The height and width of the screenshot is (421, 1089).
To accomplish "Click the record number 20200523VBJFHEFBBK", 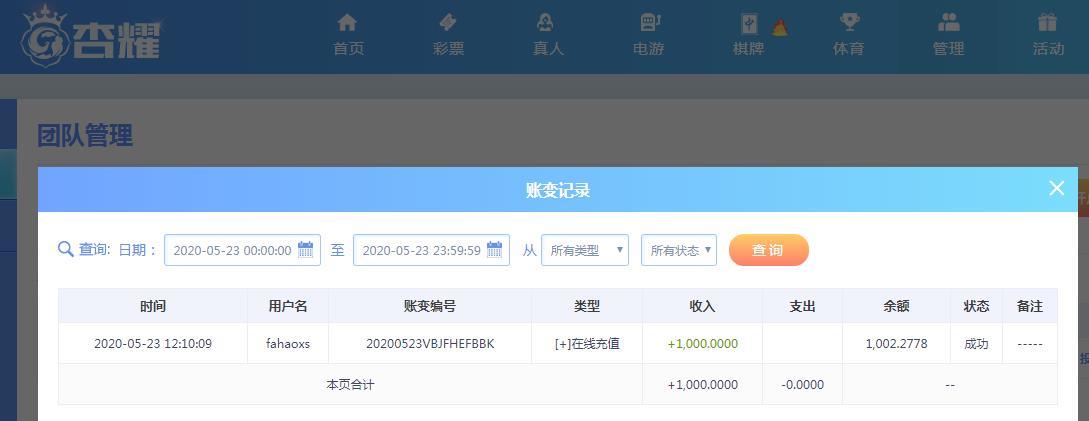I will [x=430, y=343].
